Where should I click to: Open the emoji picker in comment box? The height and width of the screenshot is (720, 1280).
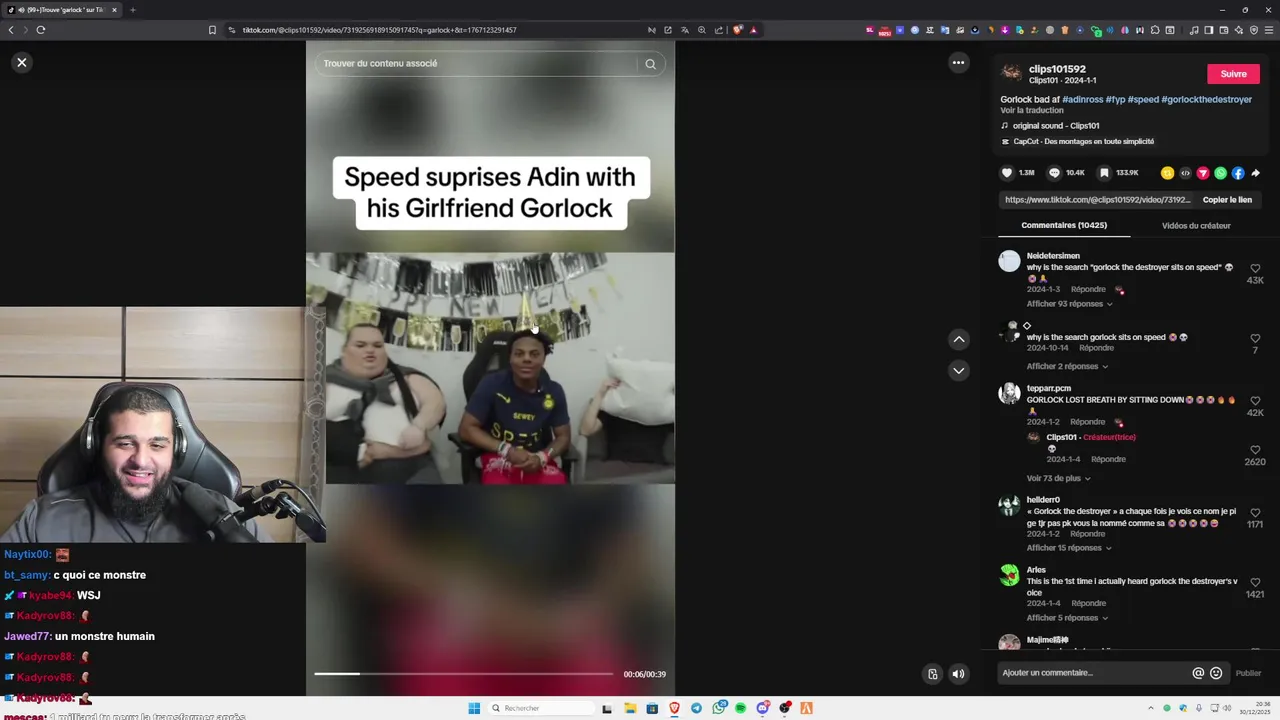1216,673
